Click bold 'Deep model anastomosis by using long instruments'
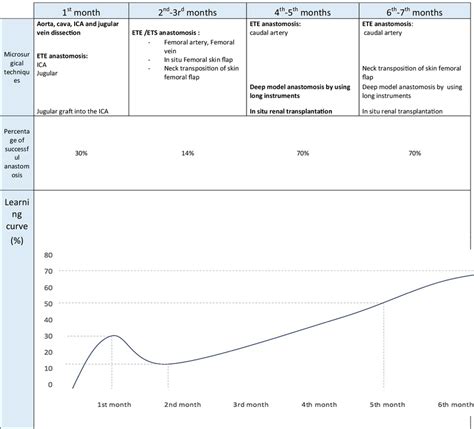Image resolution: width=474 pixels, height=429 pixels. pyautogui.click(x=300, y=91)
